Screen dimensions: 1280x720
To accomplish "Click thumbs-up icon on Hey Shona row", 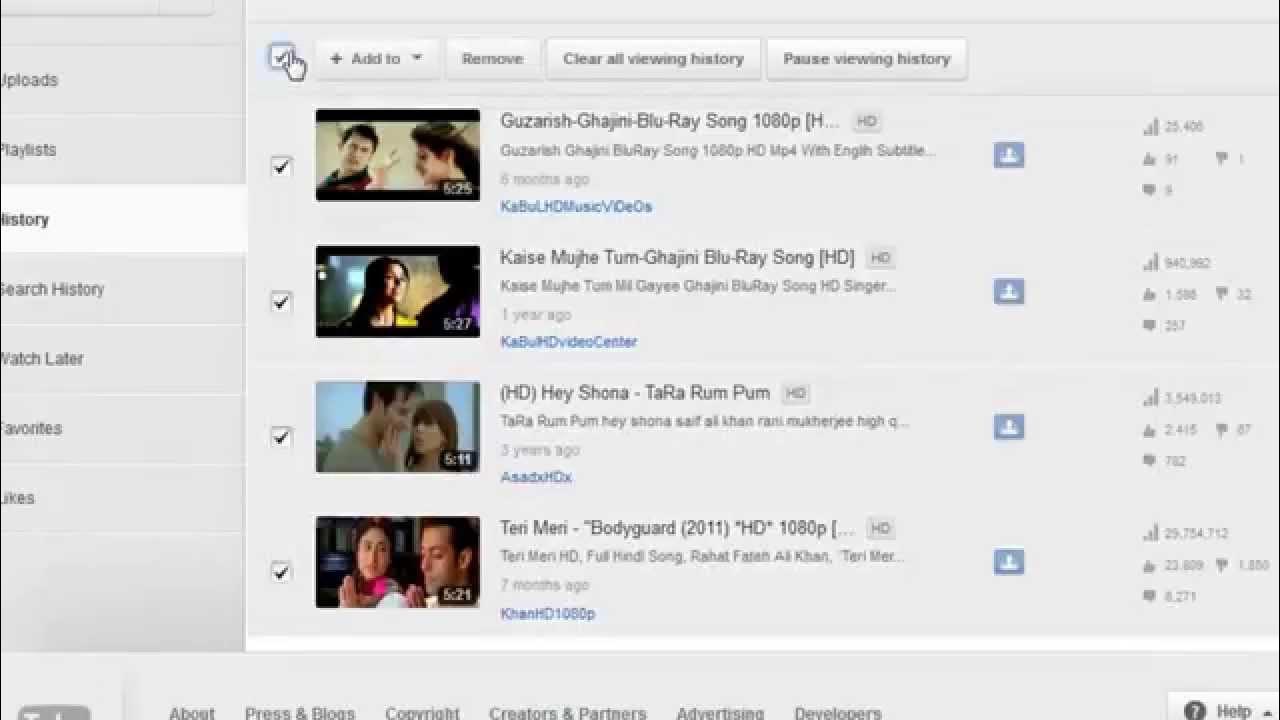I will pos(1150,430).
